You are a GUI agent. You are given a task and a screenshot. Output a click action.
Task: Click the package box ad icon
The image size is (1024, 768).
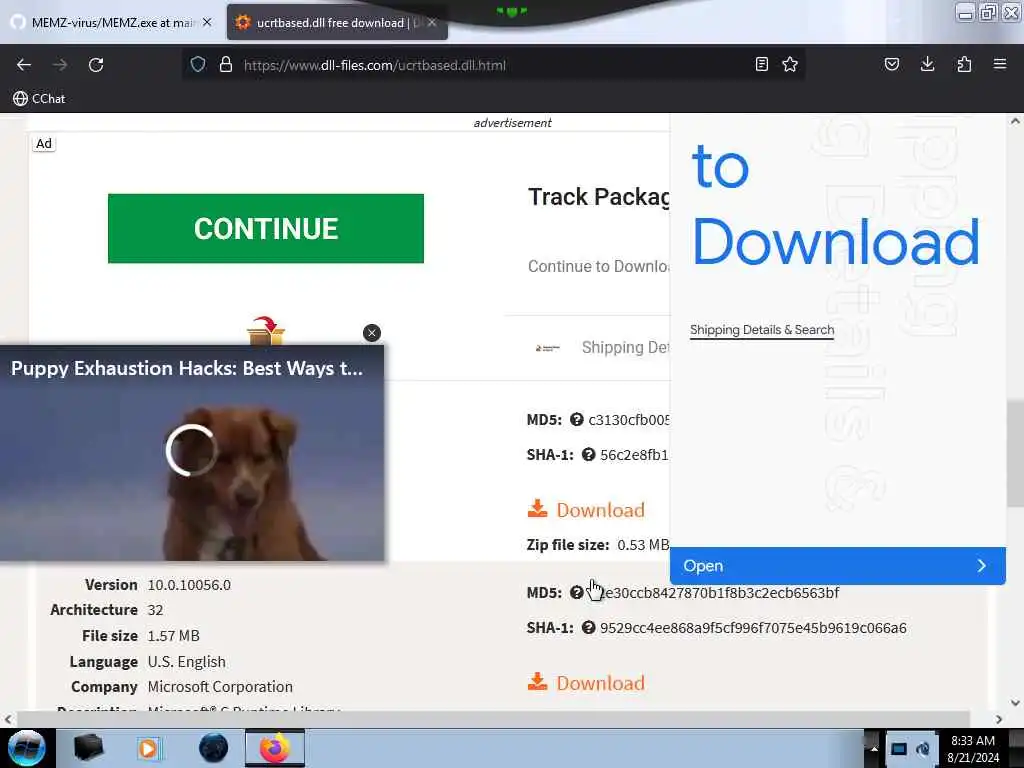(x=266, y=330)
